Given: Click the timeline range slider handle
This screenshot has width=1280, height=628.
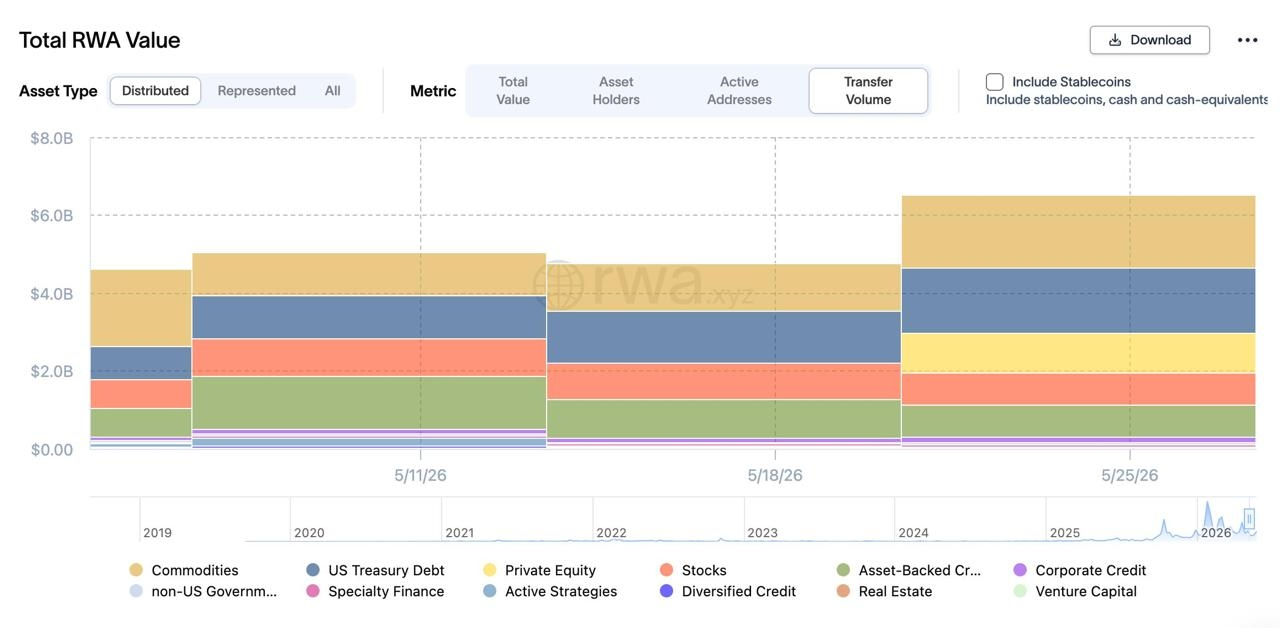Looking at the screenshot, I should point(1249,519).
